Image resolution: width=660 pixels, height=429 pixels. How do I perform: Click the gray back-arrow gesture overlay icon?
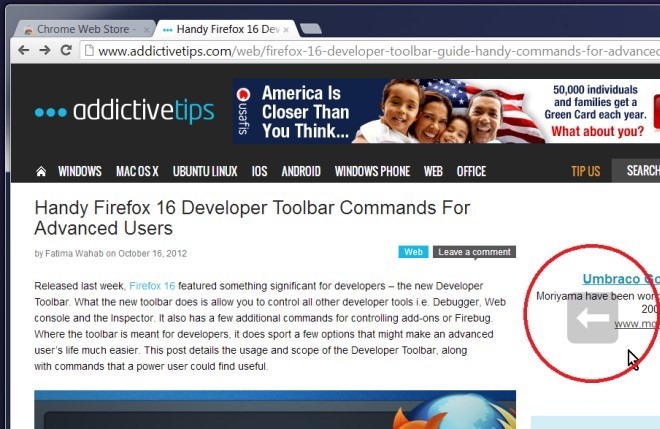pos(592,317)
